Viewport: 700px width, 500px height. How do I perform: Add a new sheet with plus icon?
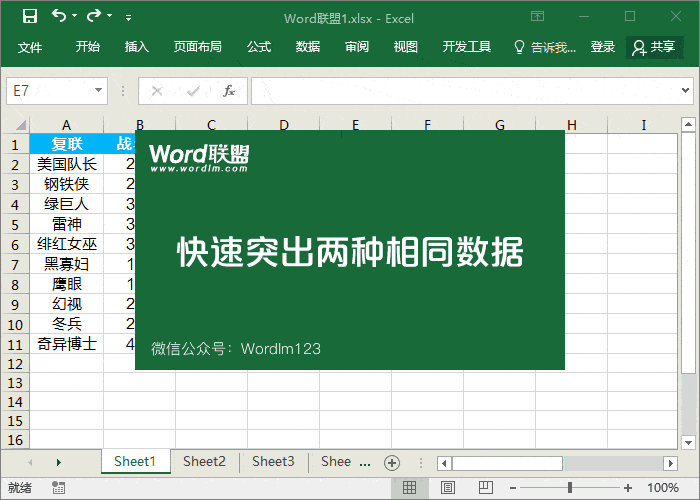tap(392, 462)
